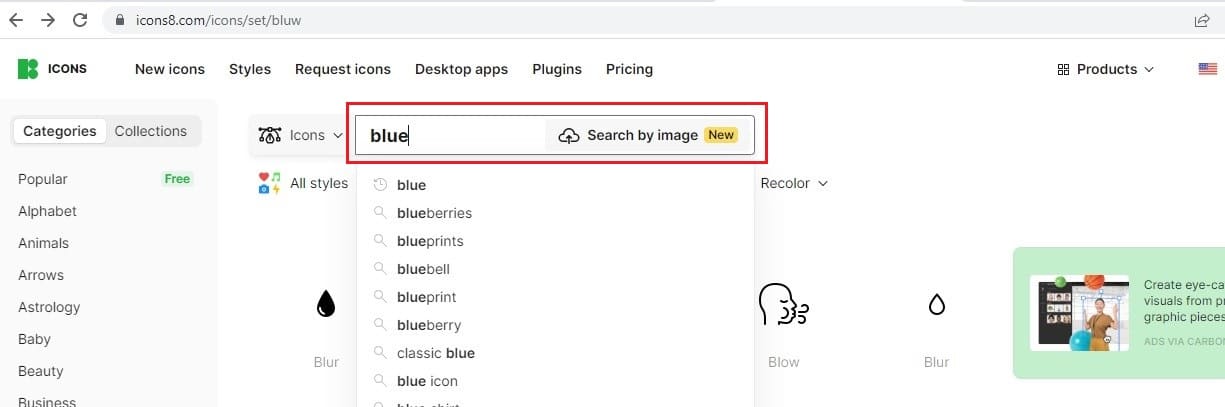The width and height of the screenshot is (1225, 407).
Task: Go back with browser back arrow
Action: [x=15, y=20]
